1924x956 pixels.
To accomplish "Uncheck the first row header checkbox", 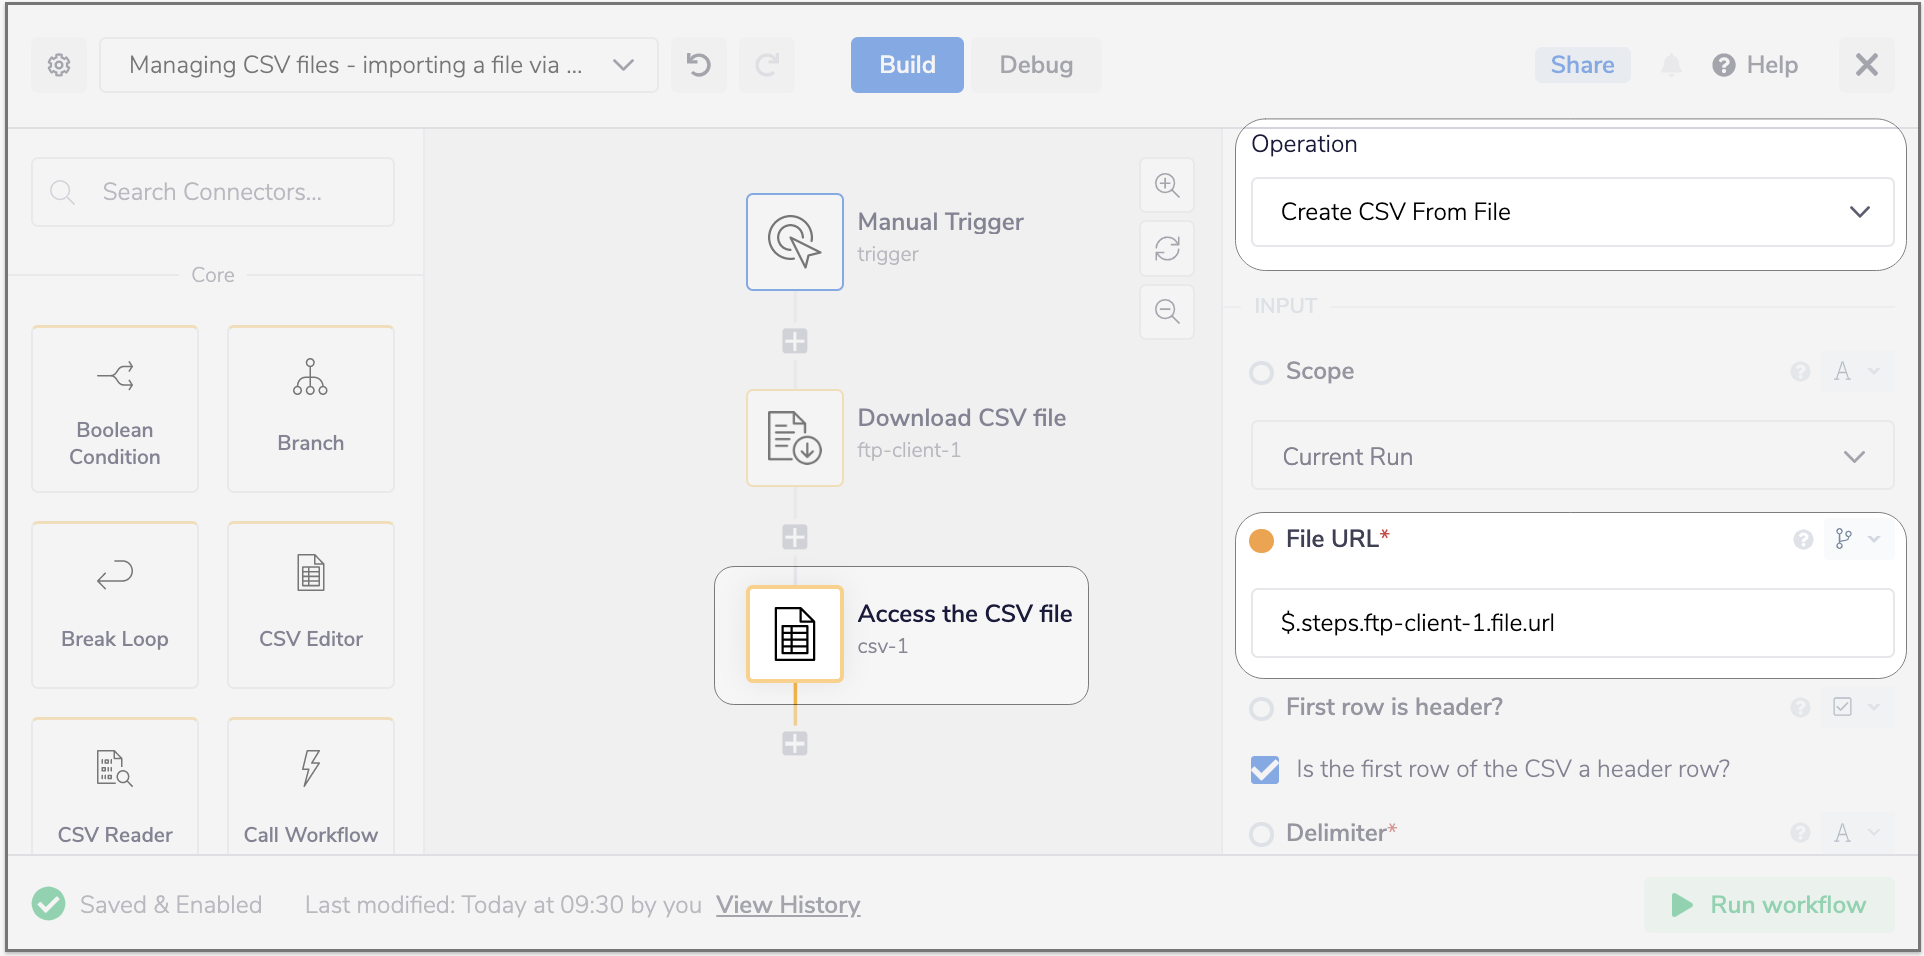I will pyautogui.click(x=1265, y=769).
